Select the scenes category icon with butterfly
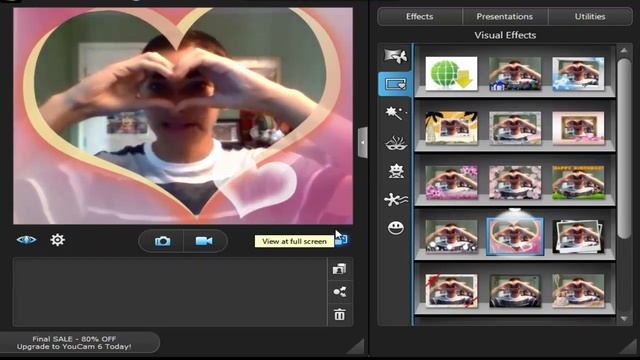640x360 pixels. tap(395, 56)
